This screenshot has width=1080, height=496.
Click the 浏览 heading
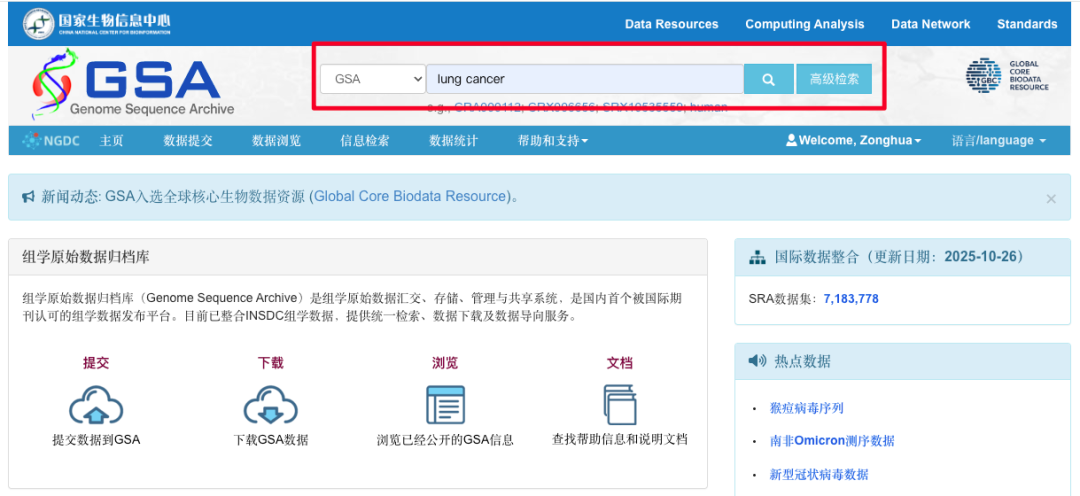445,363
